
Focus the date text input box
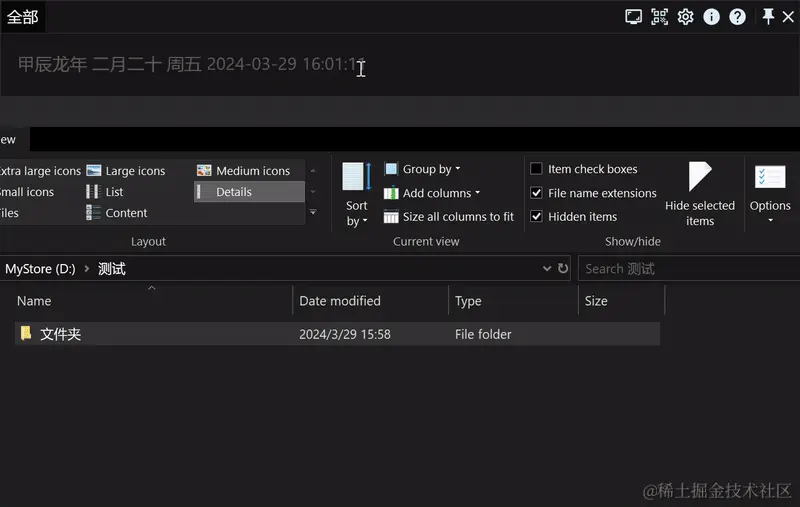coord(399,65)
